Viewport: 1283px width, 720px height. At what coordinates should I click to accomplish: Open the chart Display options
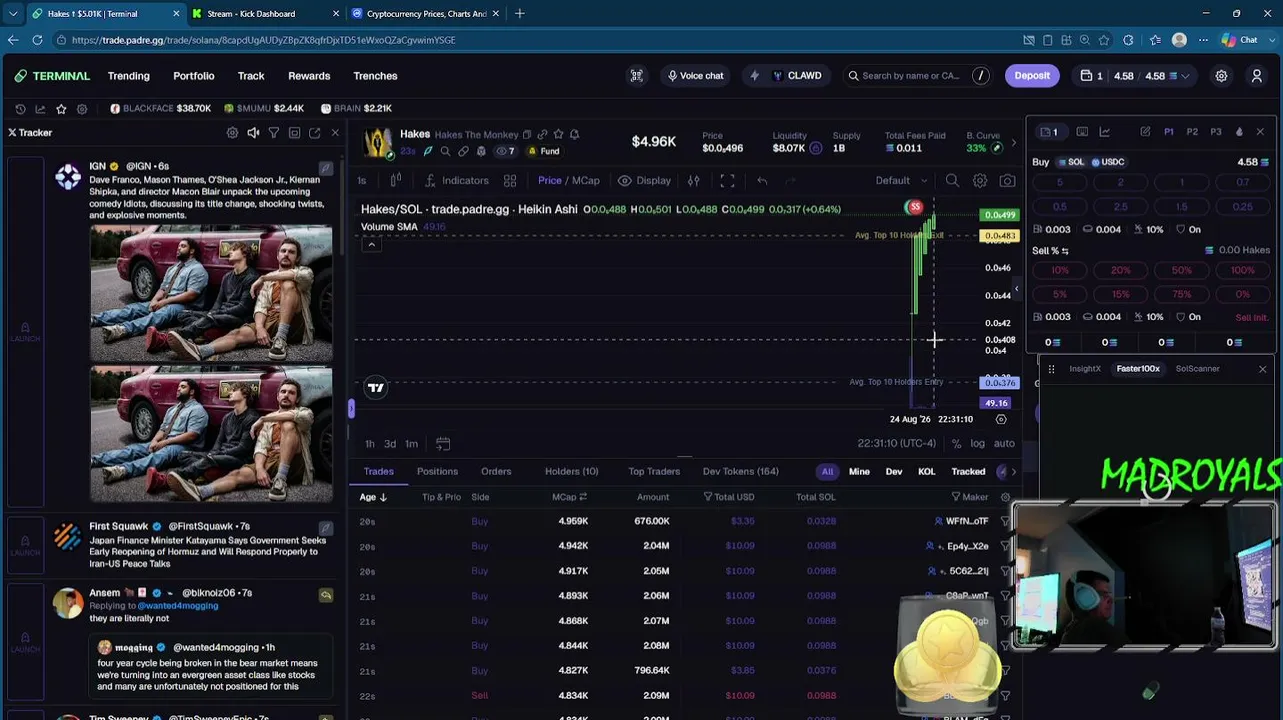point(644,181)
